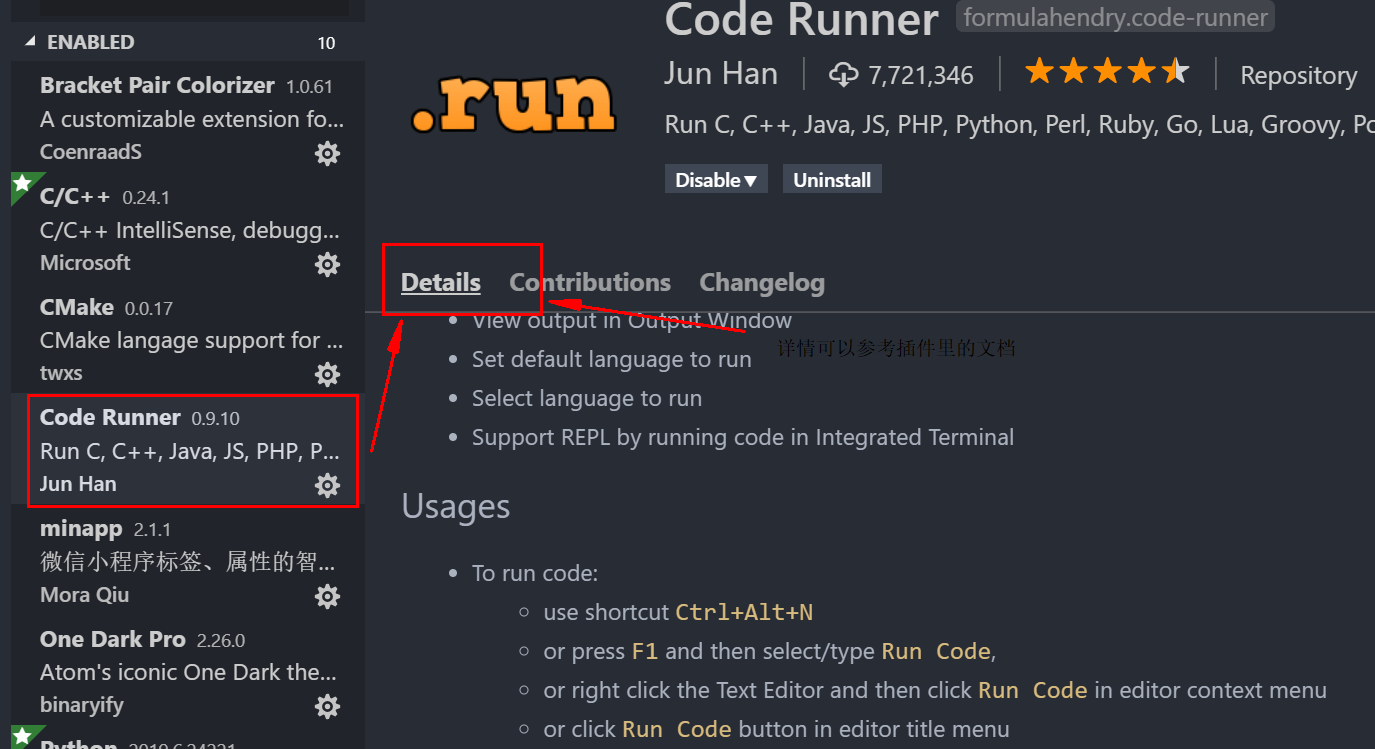The image size is (1375, 749).
Task: Click publisher Microsoft under C/C++
Action: click(85, 263)
